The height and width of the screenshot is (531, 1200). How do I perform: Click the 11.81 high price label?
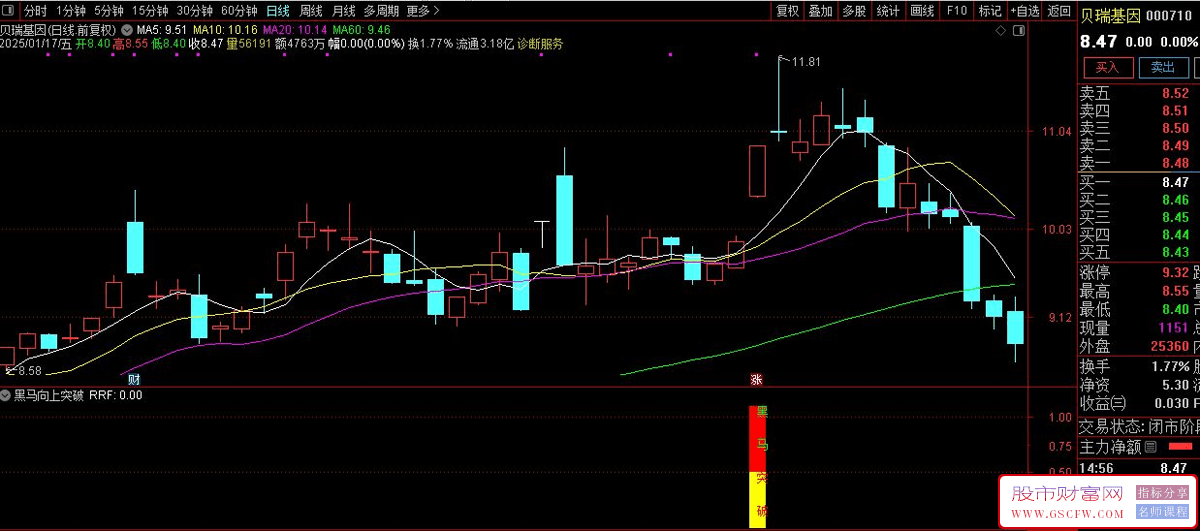806,62
